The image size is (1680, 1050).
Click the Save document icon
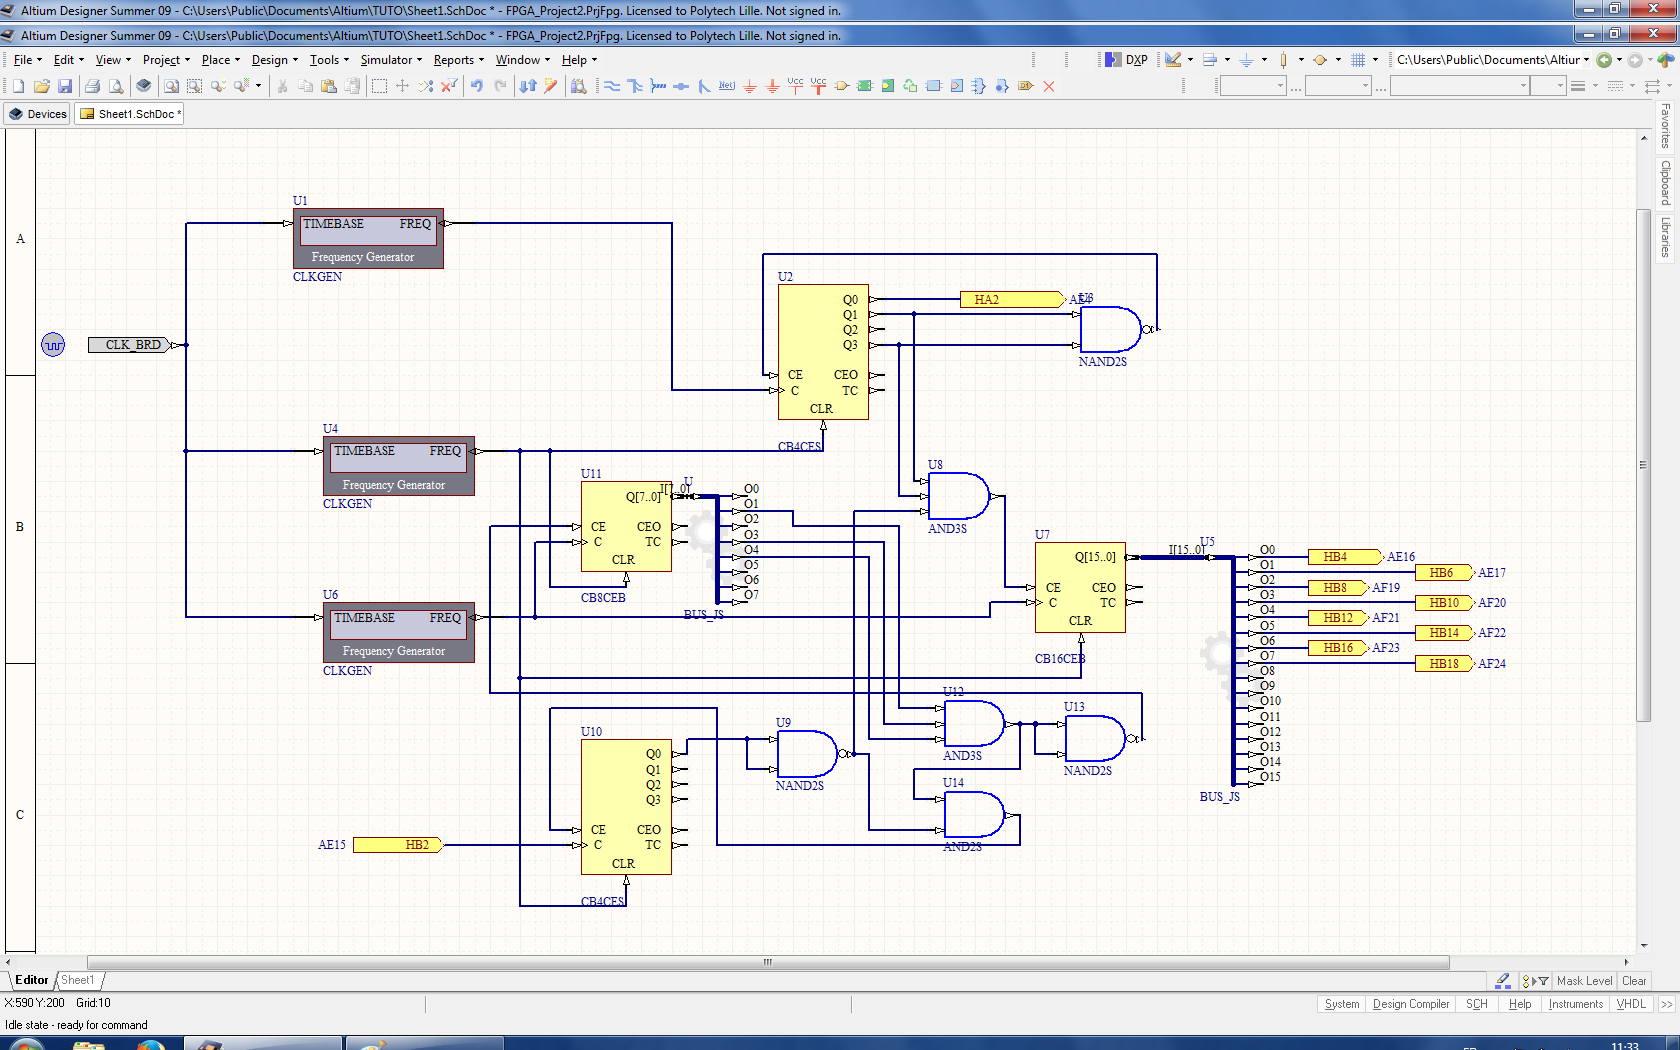[x=65, y=87]
